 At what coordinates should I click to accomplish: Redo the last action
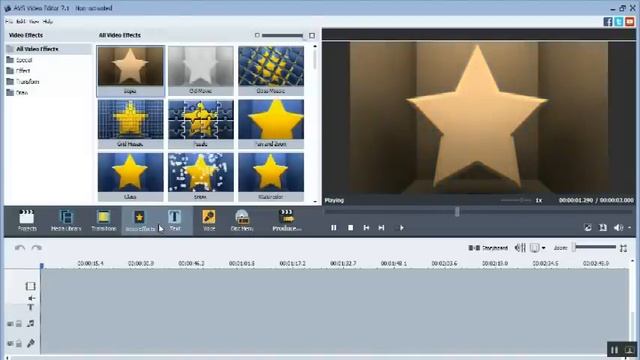[37, 248]
